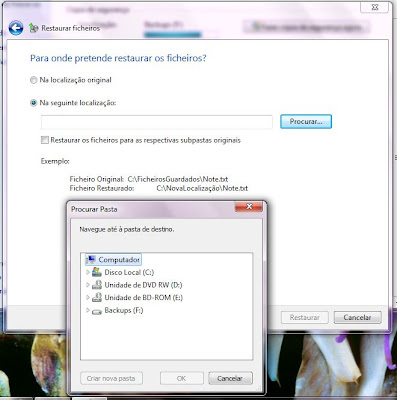Click the restore location text field
The image size is (397, 400).
pos(157,122)
